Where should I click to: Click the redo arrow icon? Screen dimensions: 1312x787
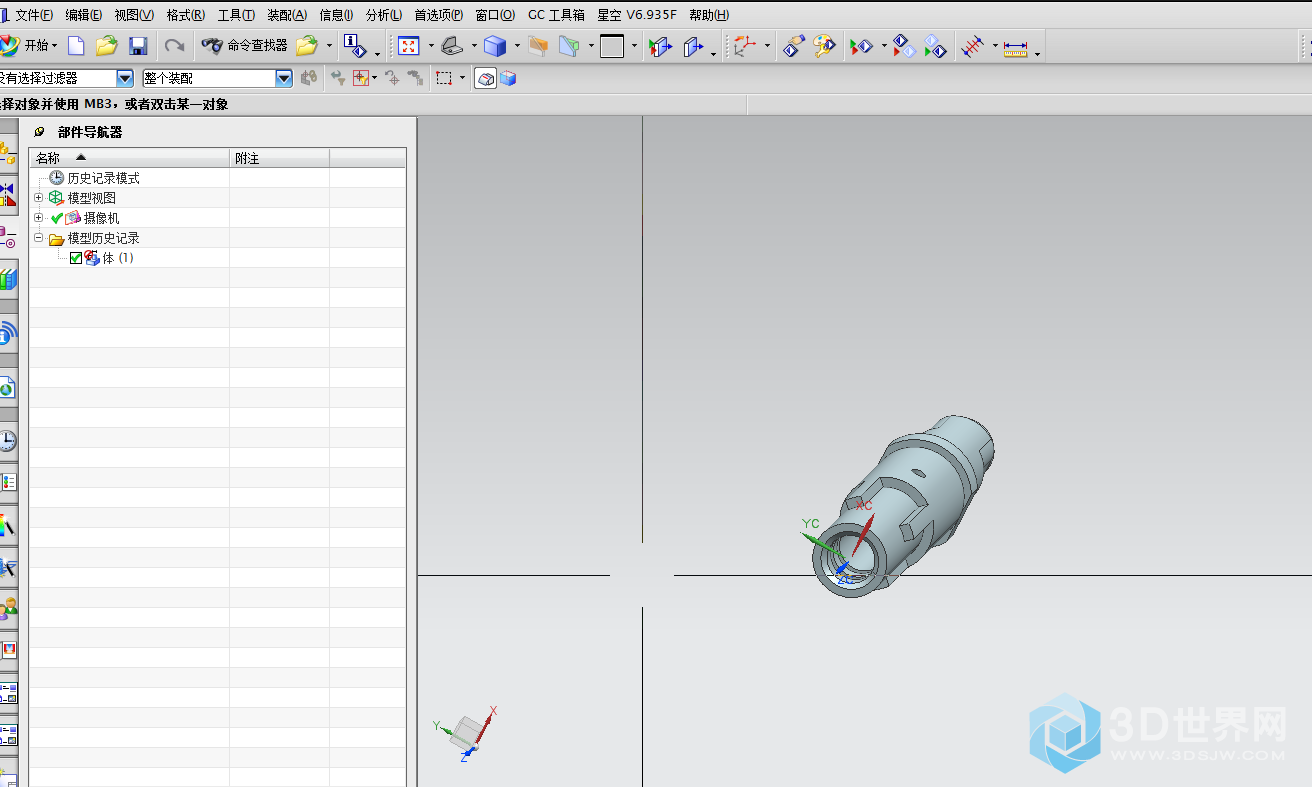point(174,45)
